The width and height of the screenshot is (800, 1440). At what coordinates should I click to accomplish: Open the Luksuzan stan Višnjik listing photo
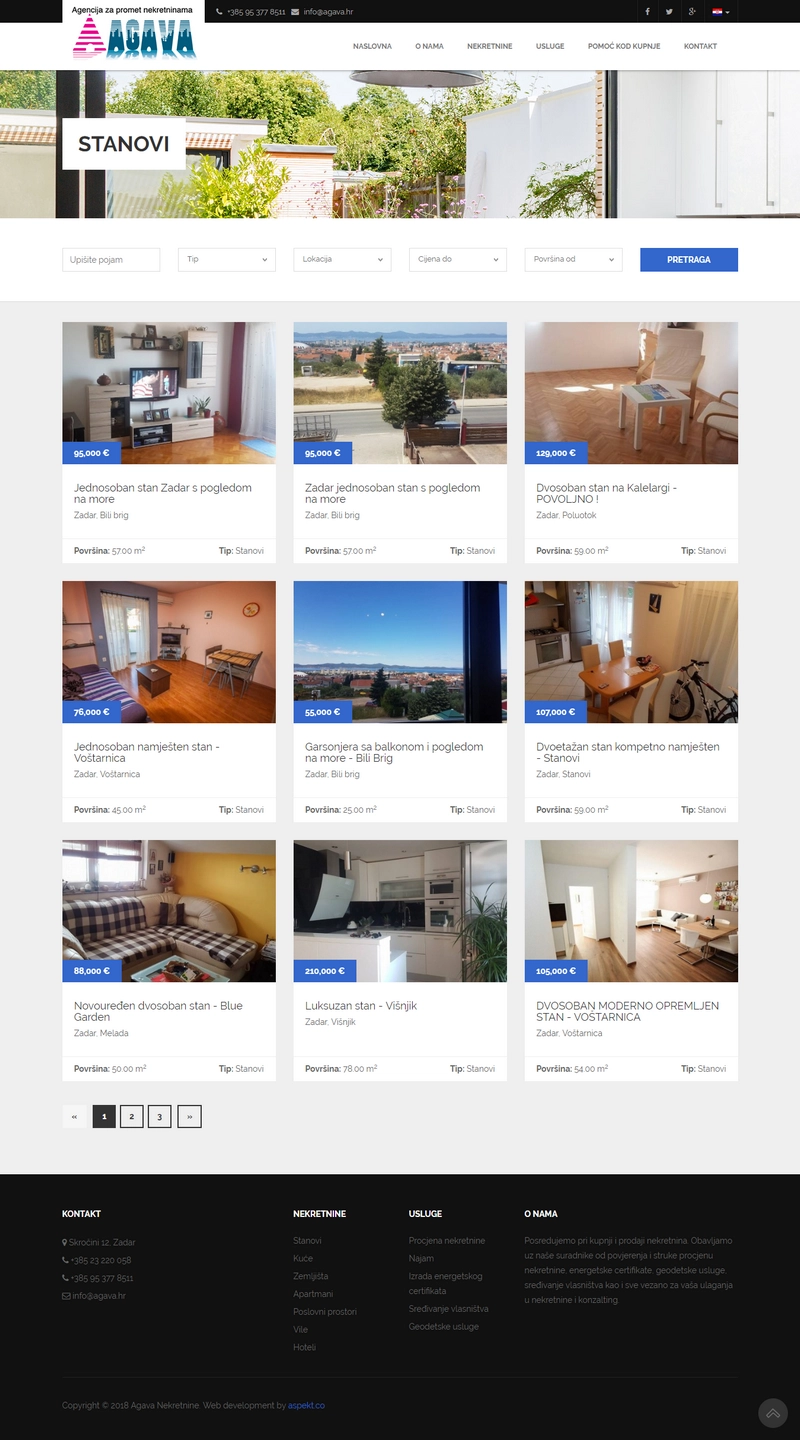coord(400,911)
